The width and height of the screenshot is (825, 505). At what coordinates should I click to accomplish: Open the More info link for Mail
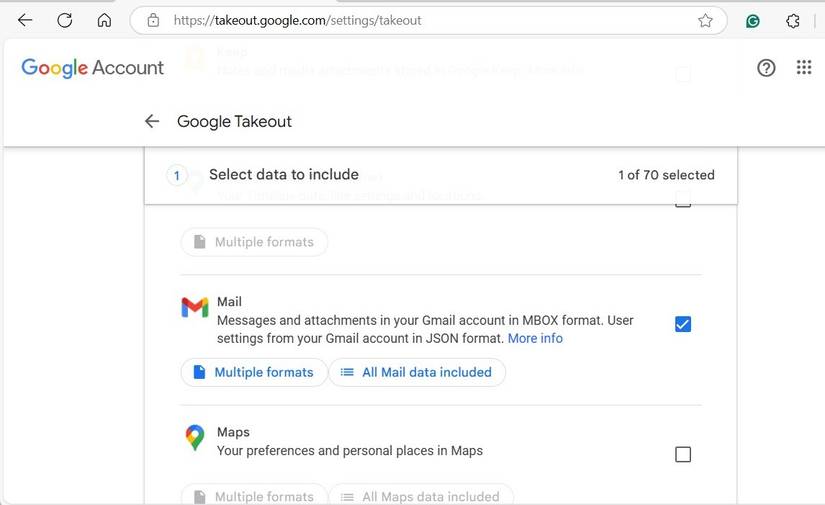pyautogui.click(x=535, y=339)
